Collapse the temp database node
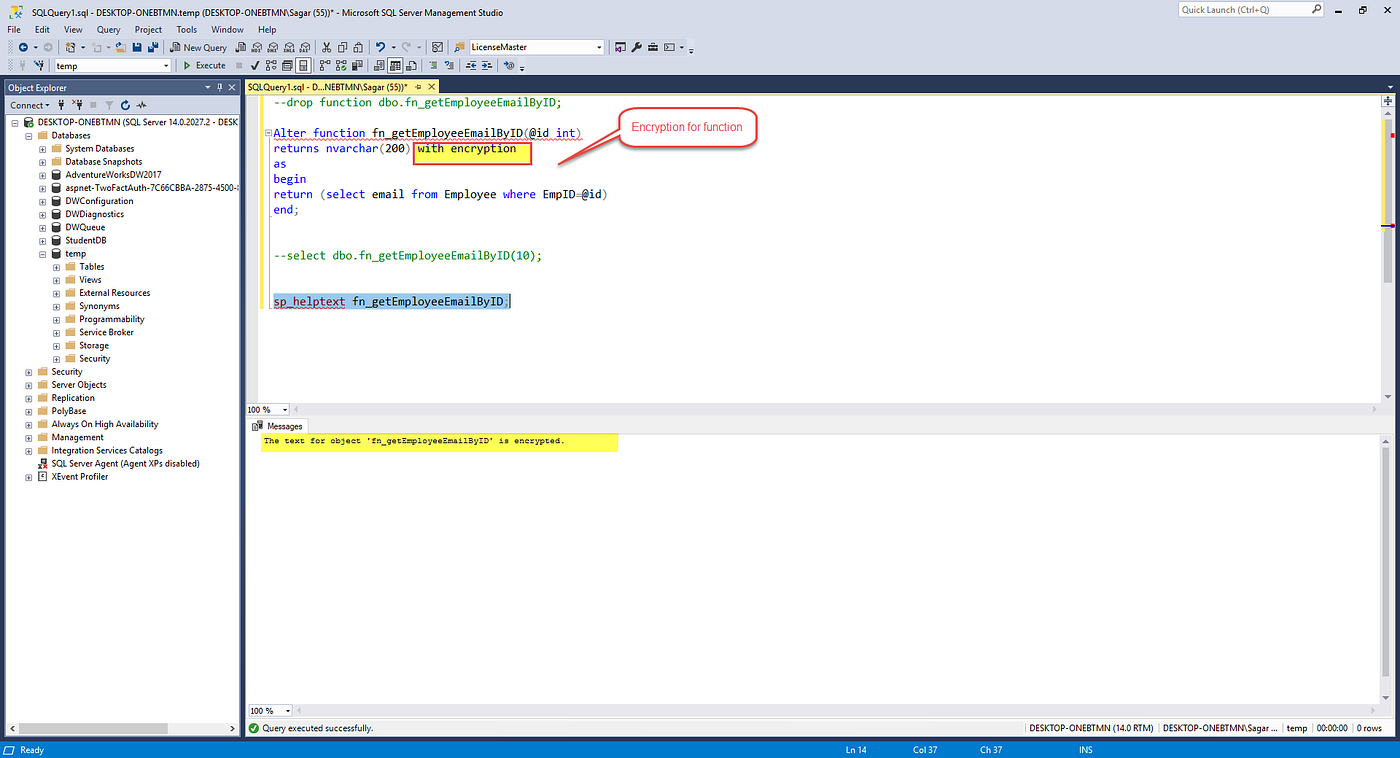The width and height of the screenshot is (1400, 758). 41,253
